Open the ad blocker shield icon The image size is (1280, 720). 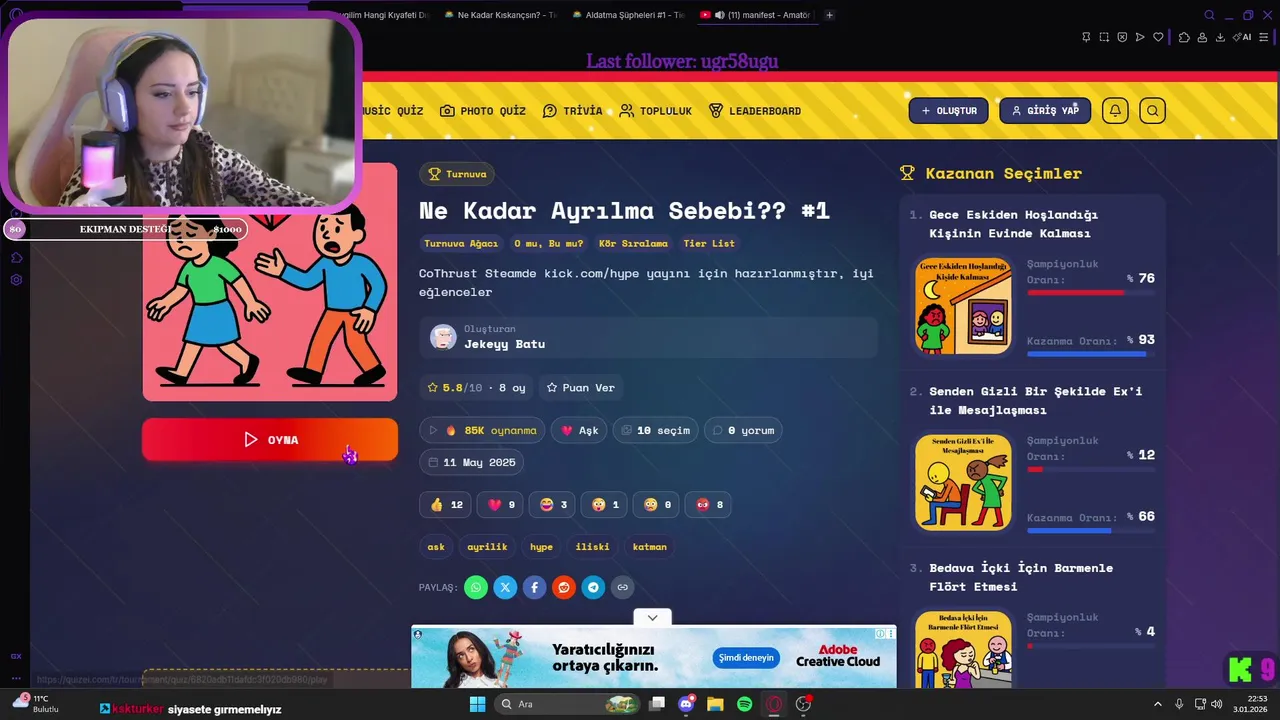[x=1122, y=37]
